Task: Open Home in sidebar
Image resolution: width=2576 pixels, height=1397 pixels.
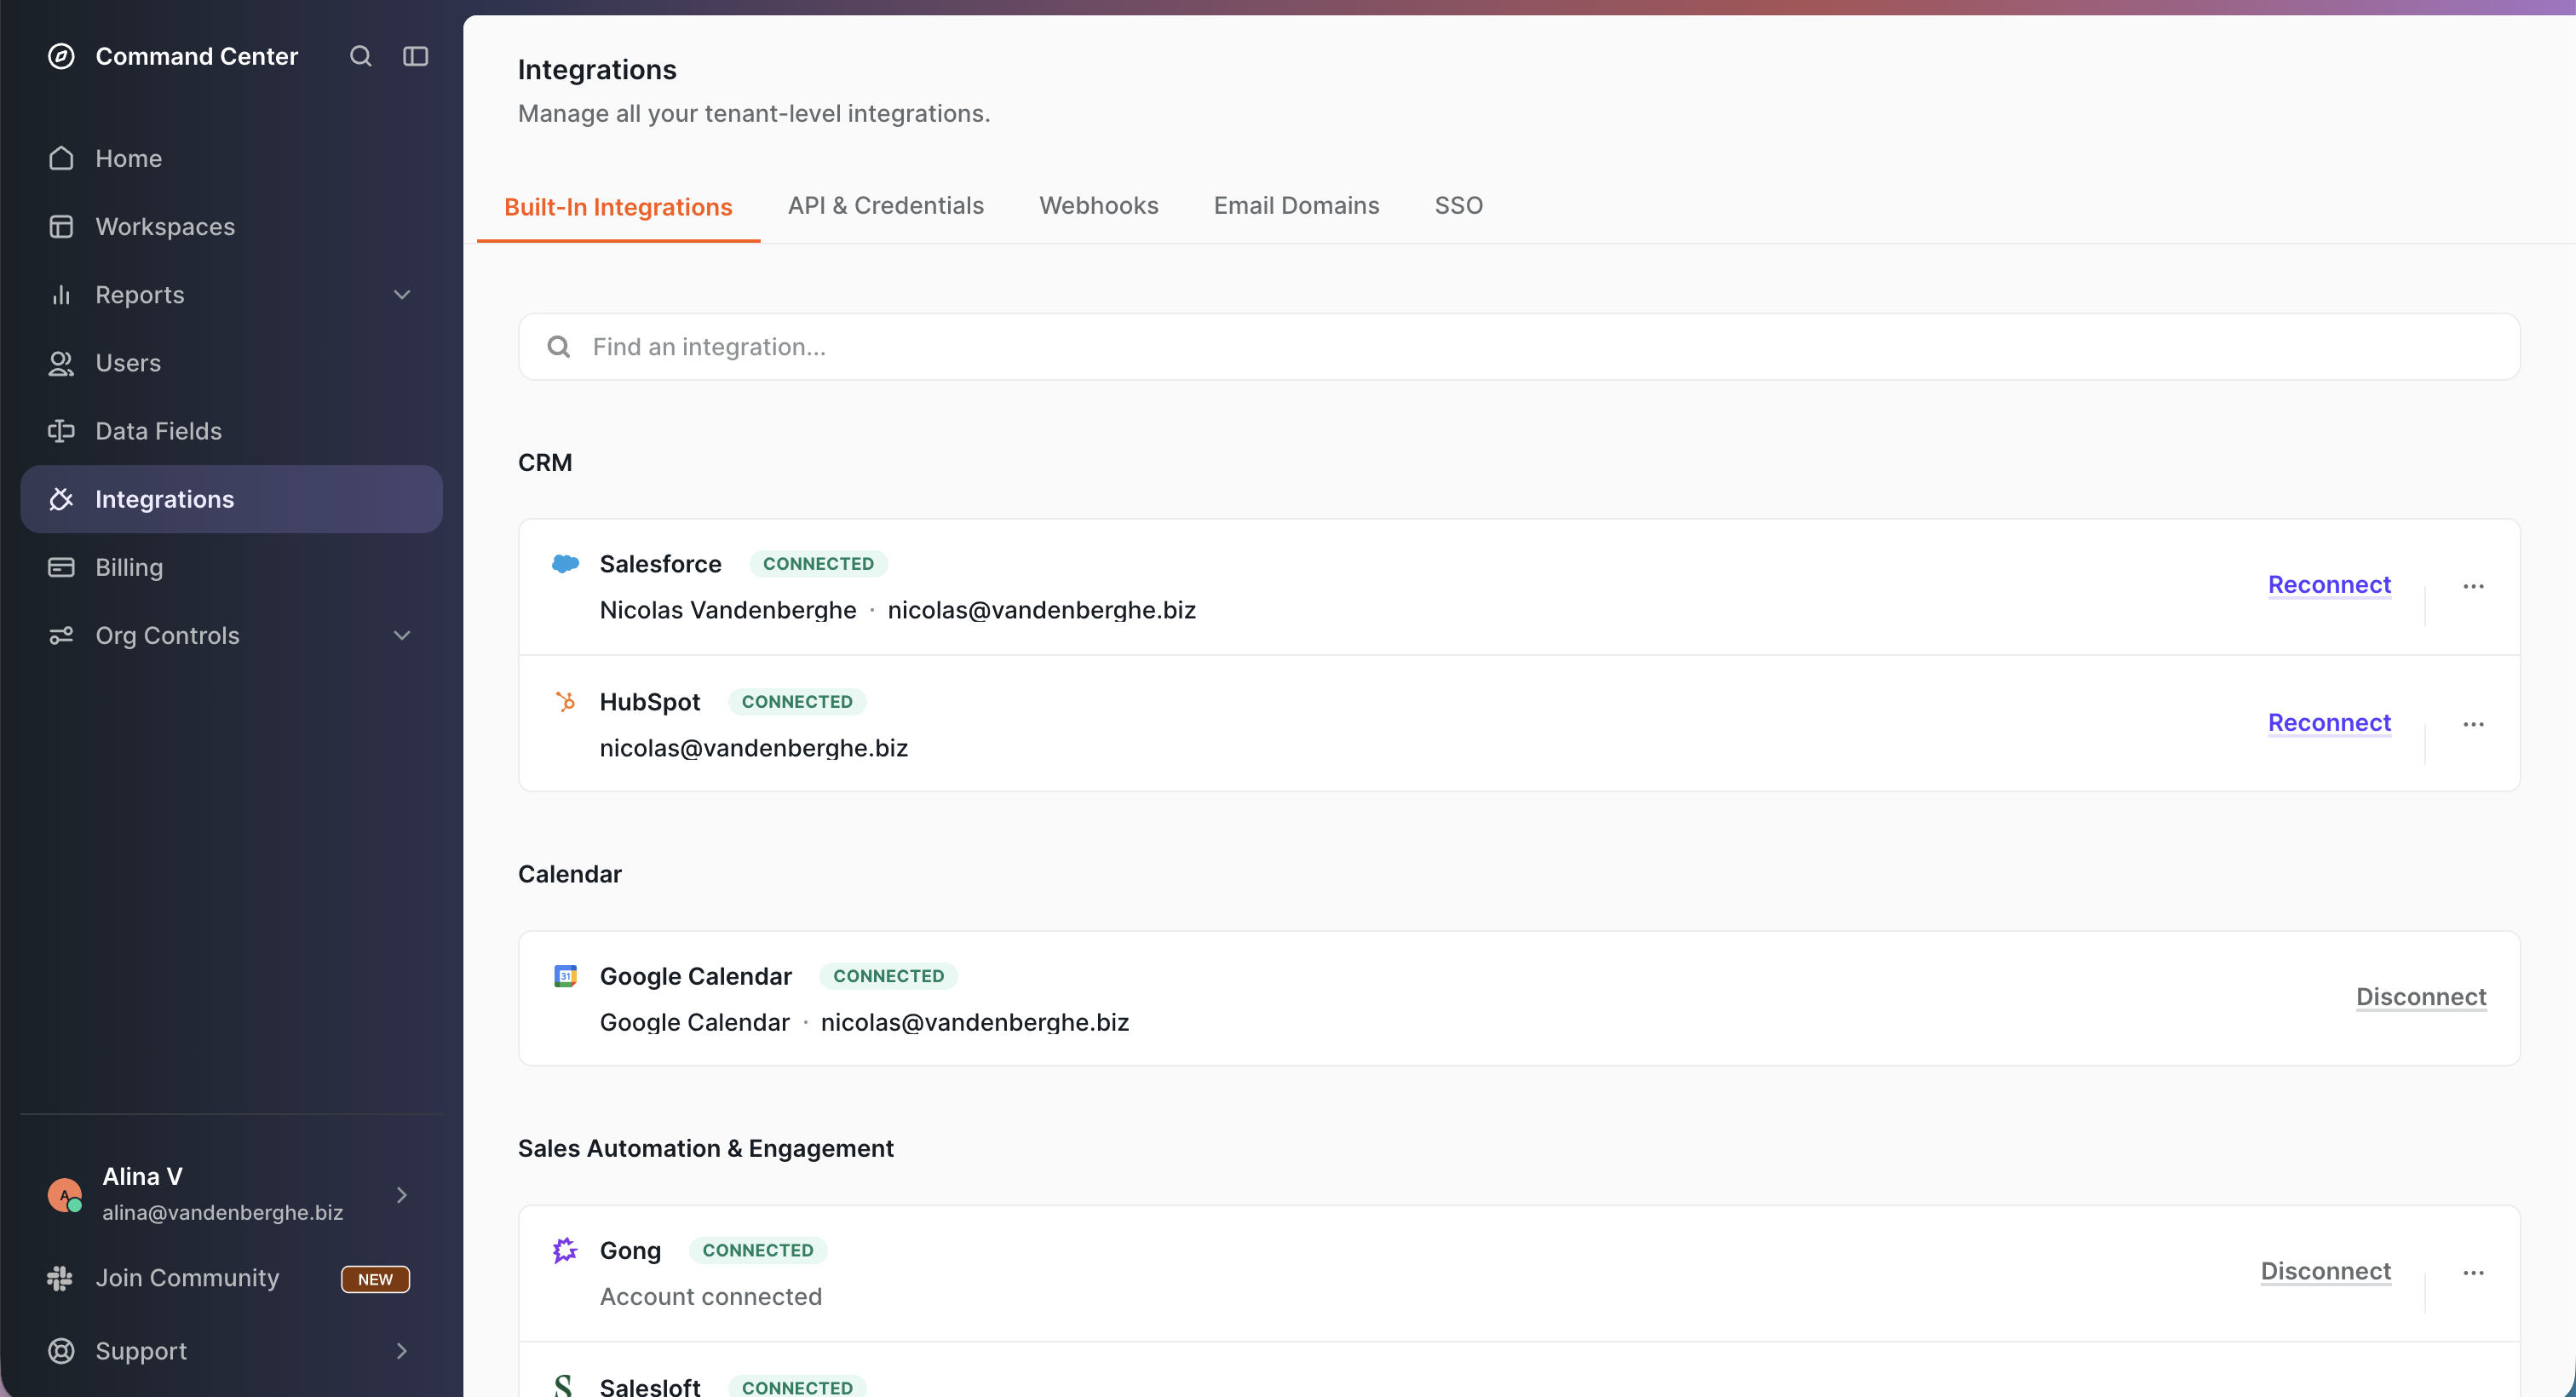Action: [x=231, y=158]
